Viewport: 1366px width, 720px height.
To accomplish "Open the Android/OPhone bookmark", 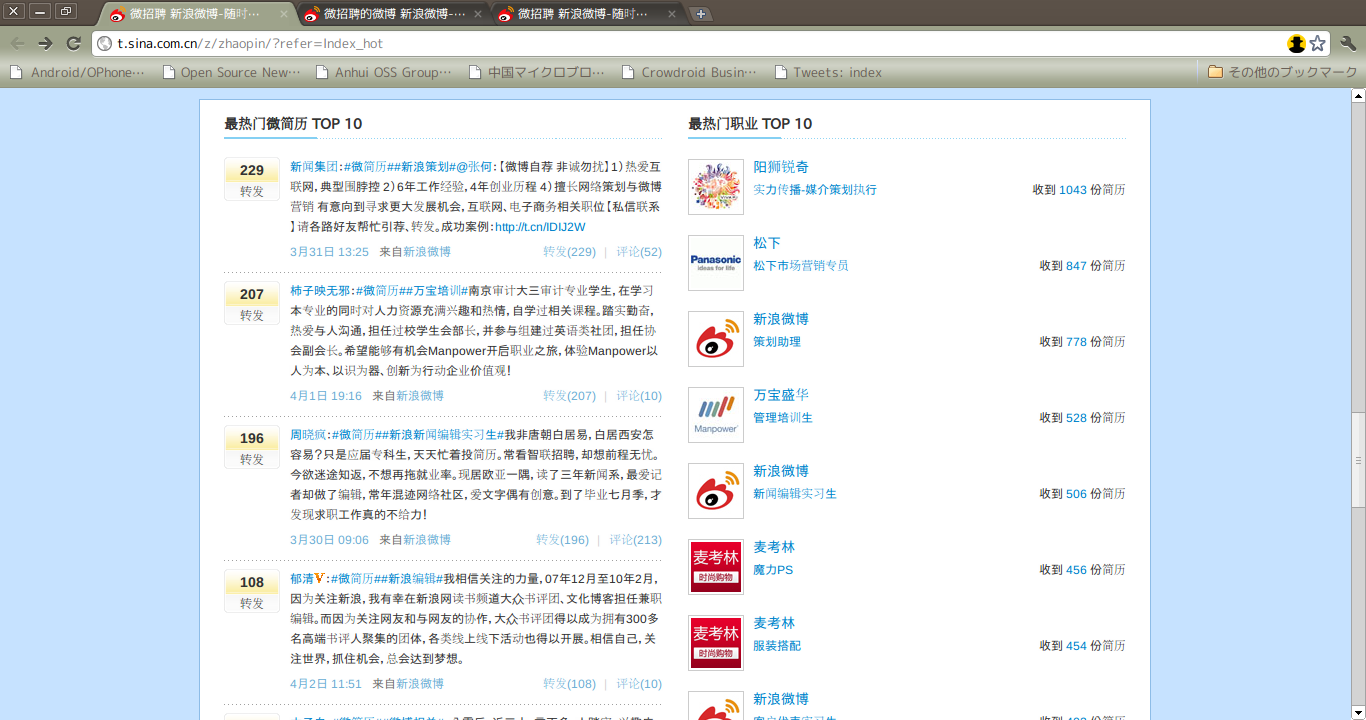I will coord(77,72).
